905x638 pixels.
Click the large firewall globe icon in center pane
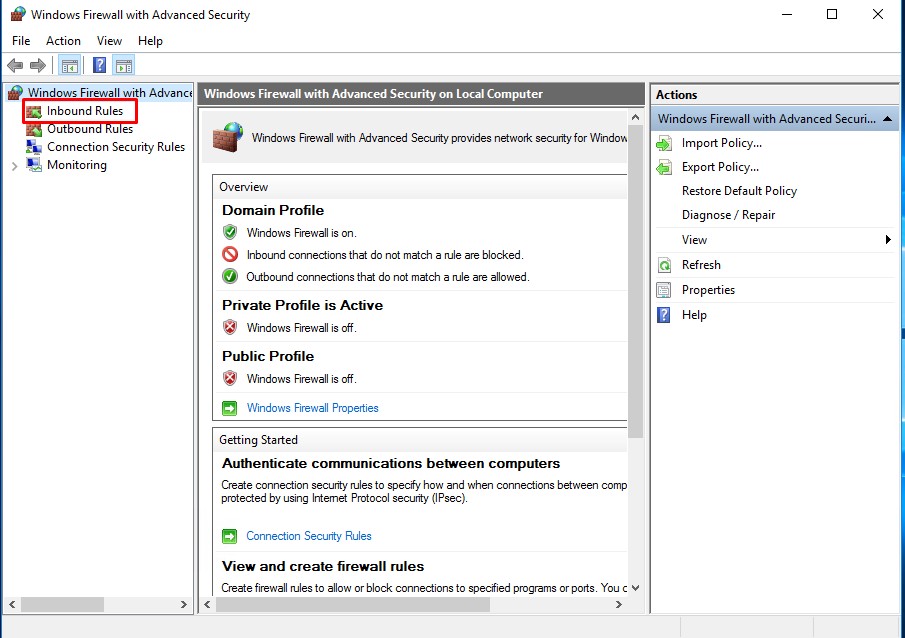(228, 137)
